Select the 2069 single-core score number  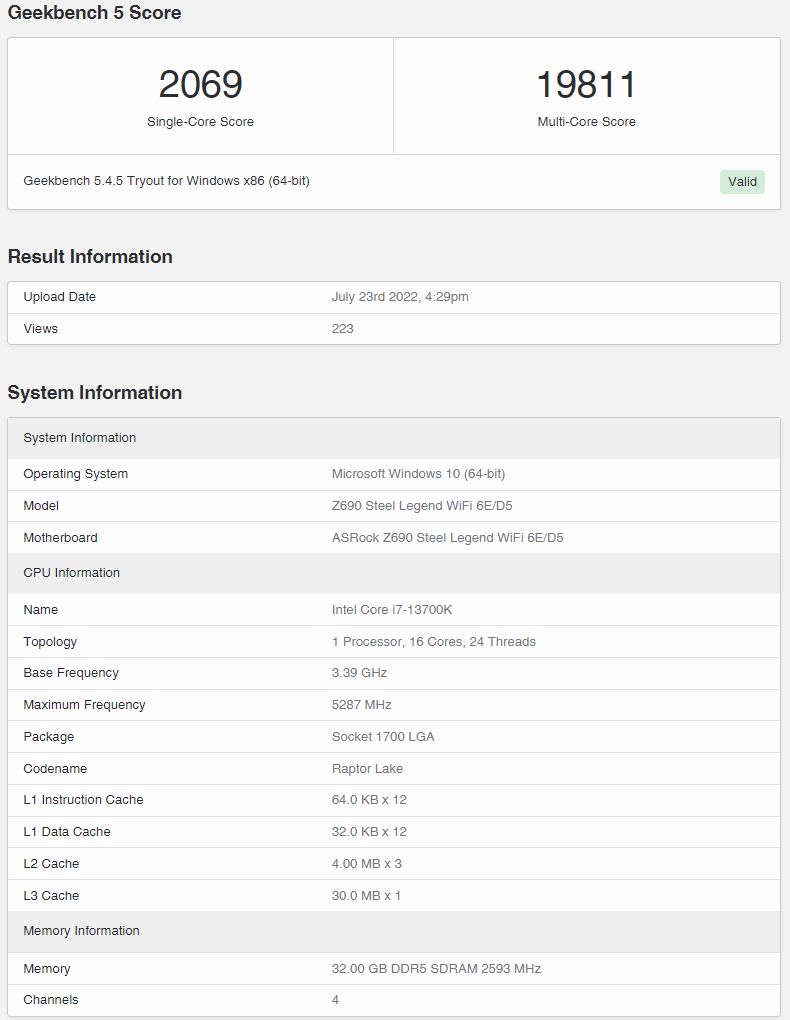point(200,85)
